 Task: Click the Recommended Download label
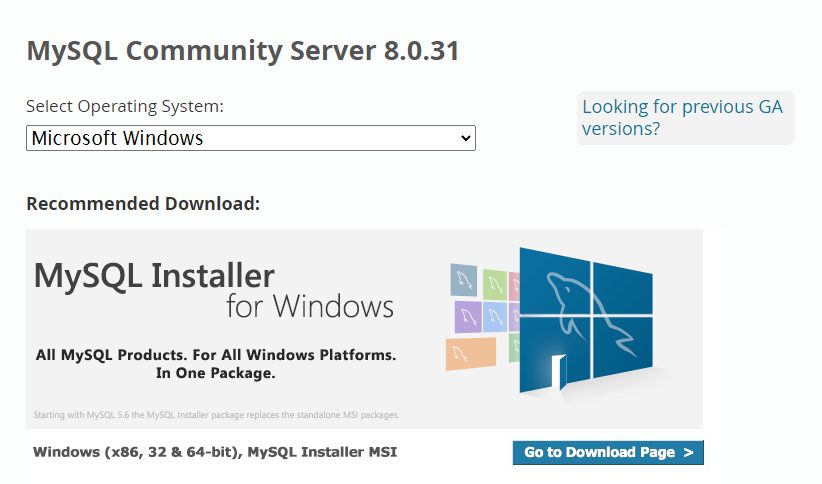[143, 203]
